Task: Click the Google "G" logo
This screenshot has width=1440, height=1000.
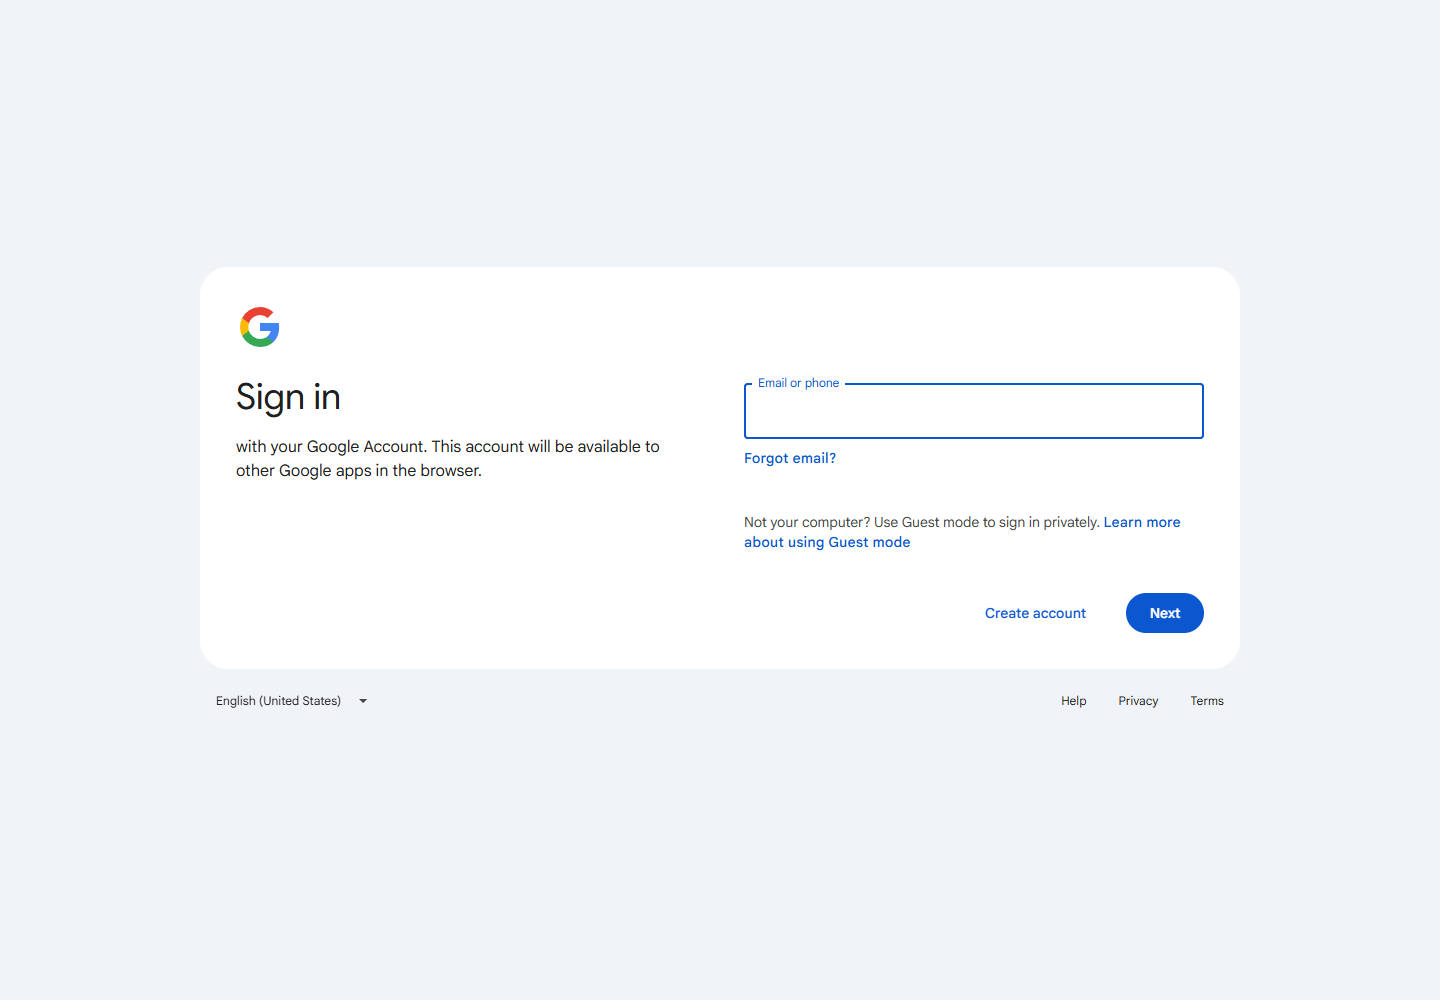Action: click(x=260, y=327)
